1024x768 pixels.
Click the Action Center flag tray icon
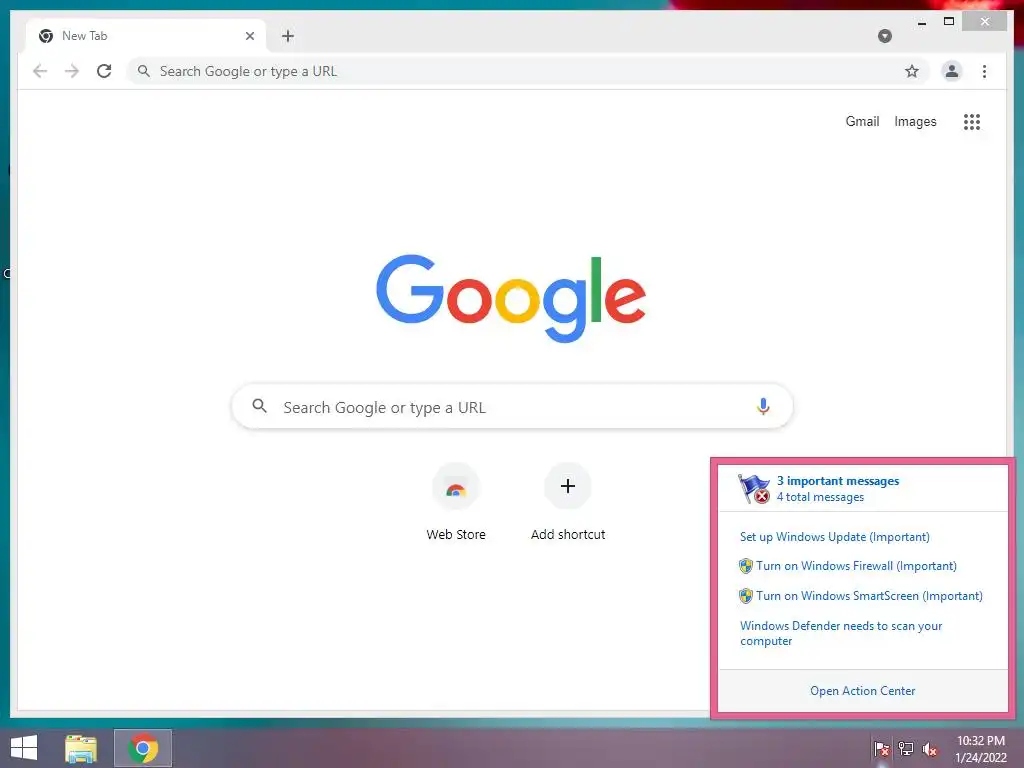pos(881,749)
